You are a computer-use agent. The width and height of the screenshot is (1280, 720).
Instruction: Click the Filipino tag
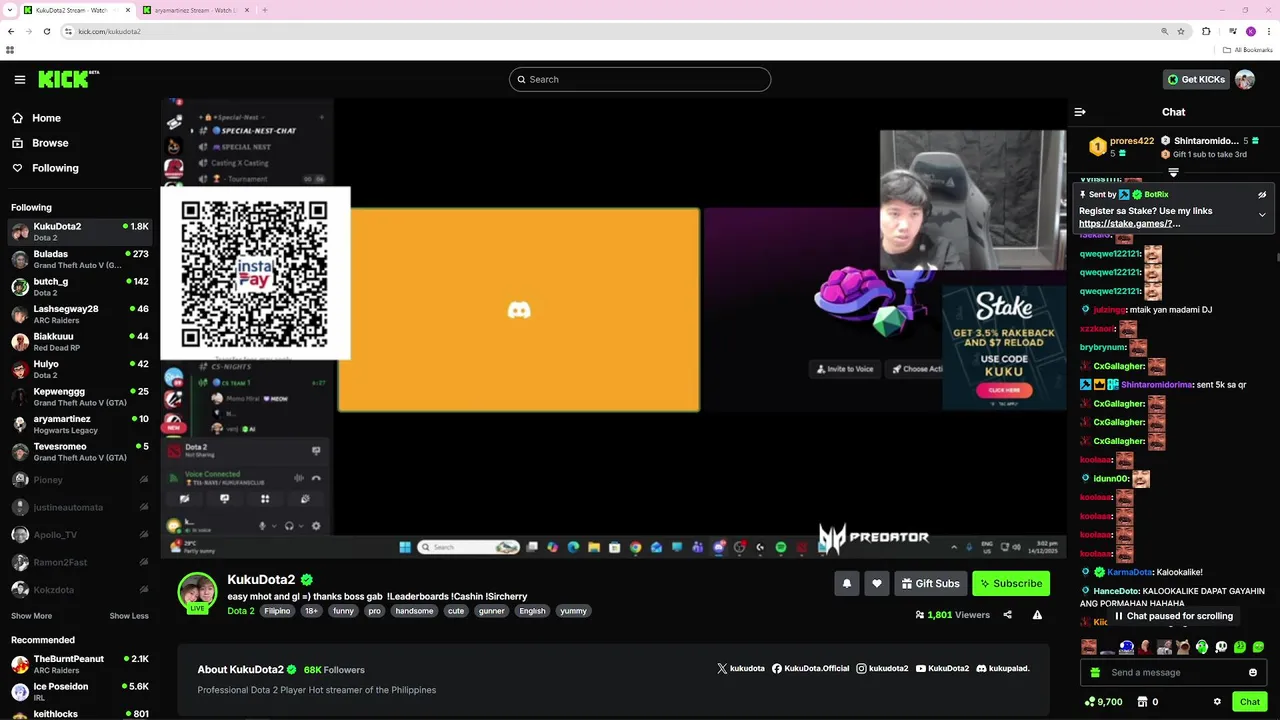(277, 611)
